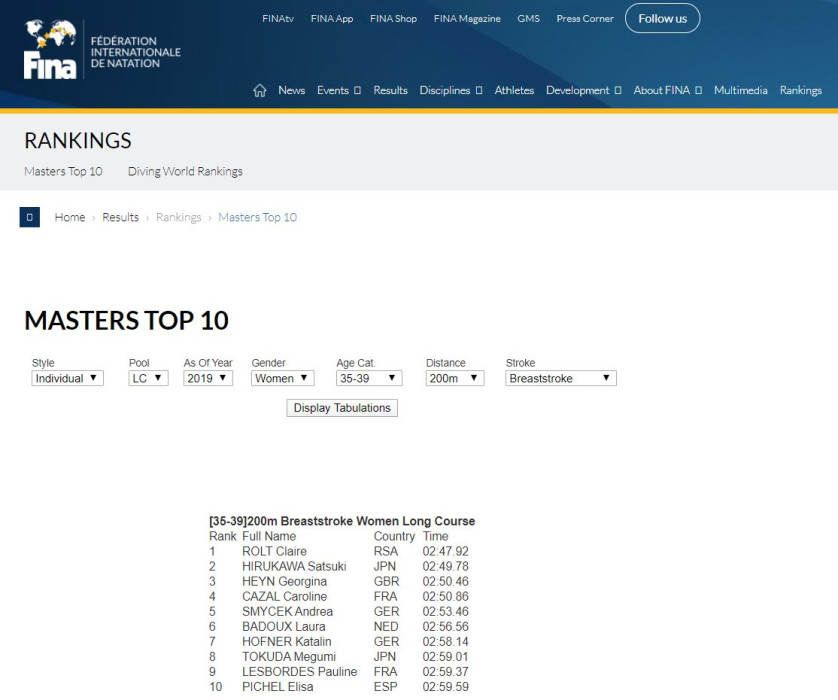Visit the FINA Shop link

coord(393,18)
